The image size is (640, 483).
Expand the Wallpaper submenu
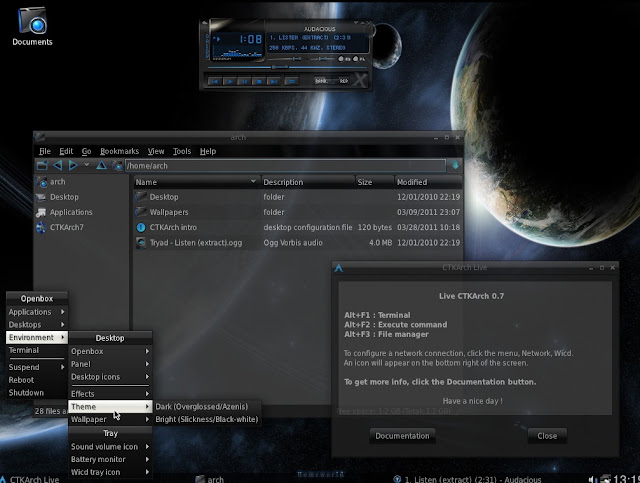110,419
